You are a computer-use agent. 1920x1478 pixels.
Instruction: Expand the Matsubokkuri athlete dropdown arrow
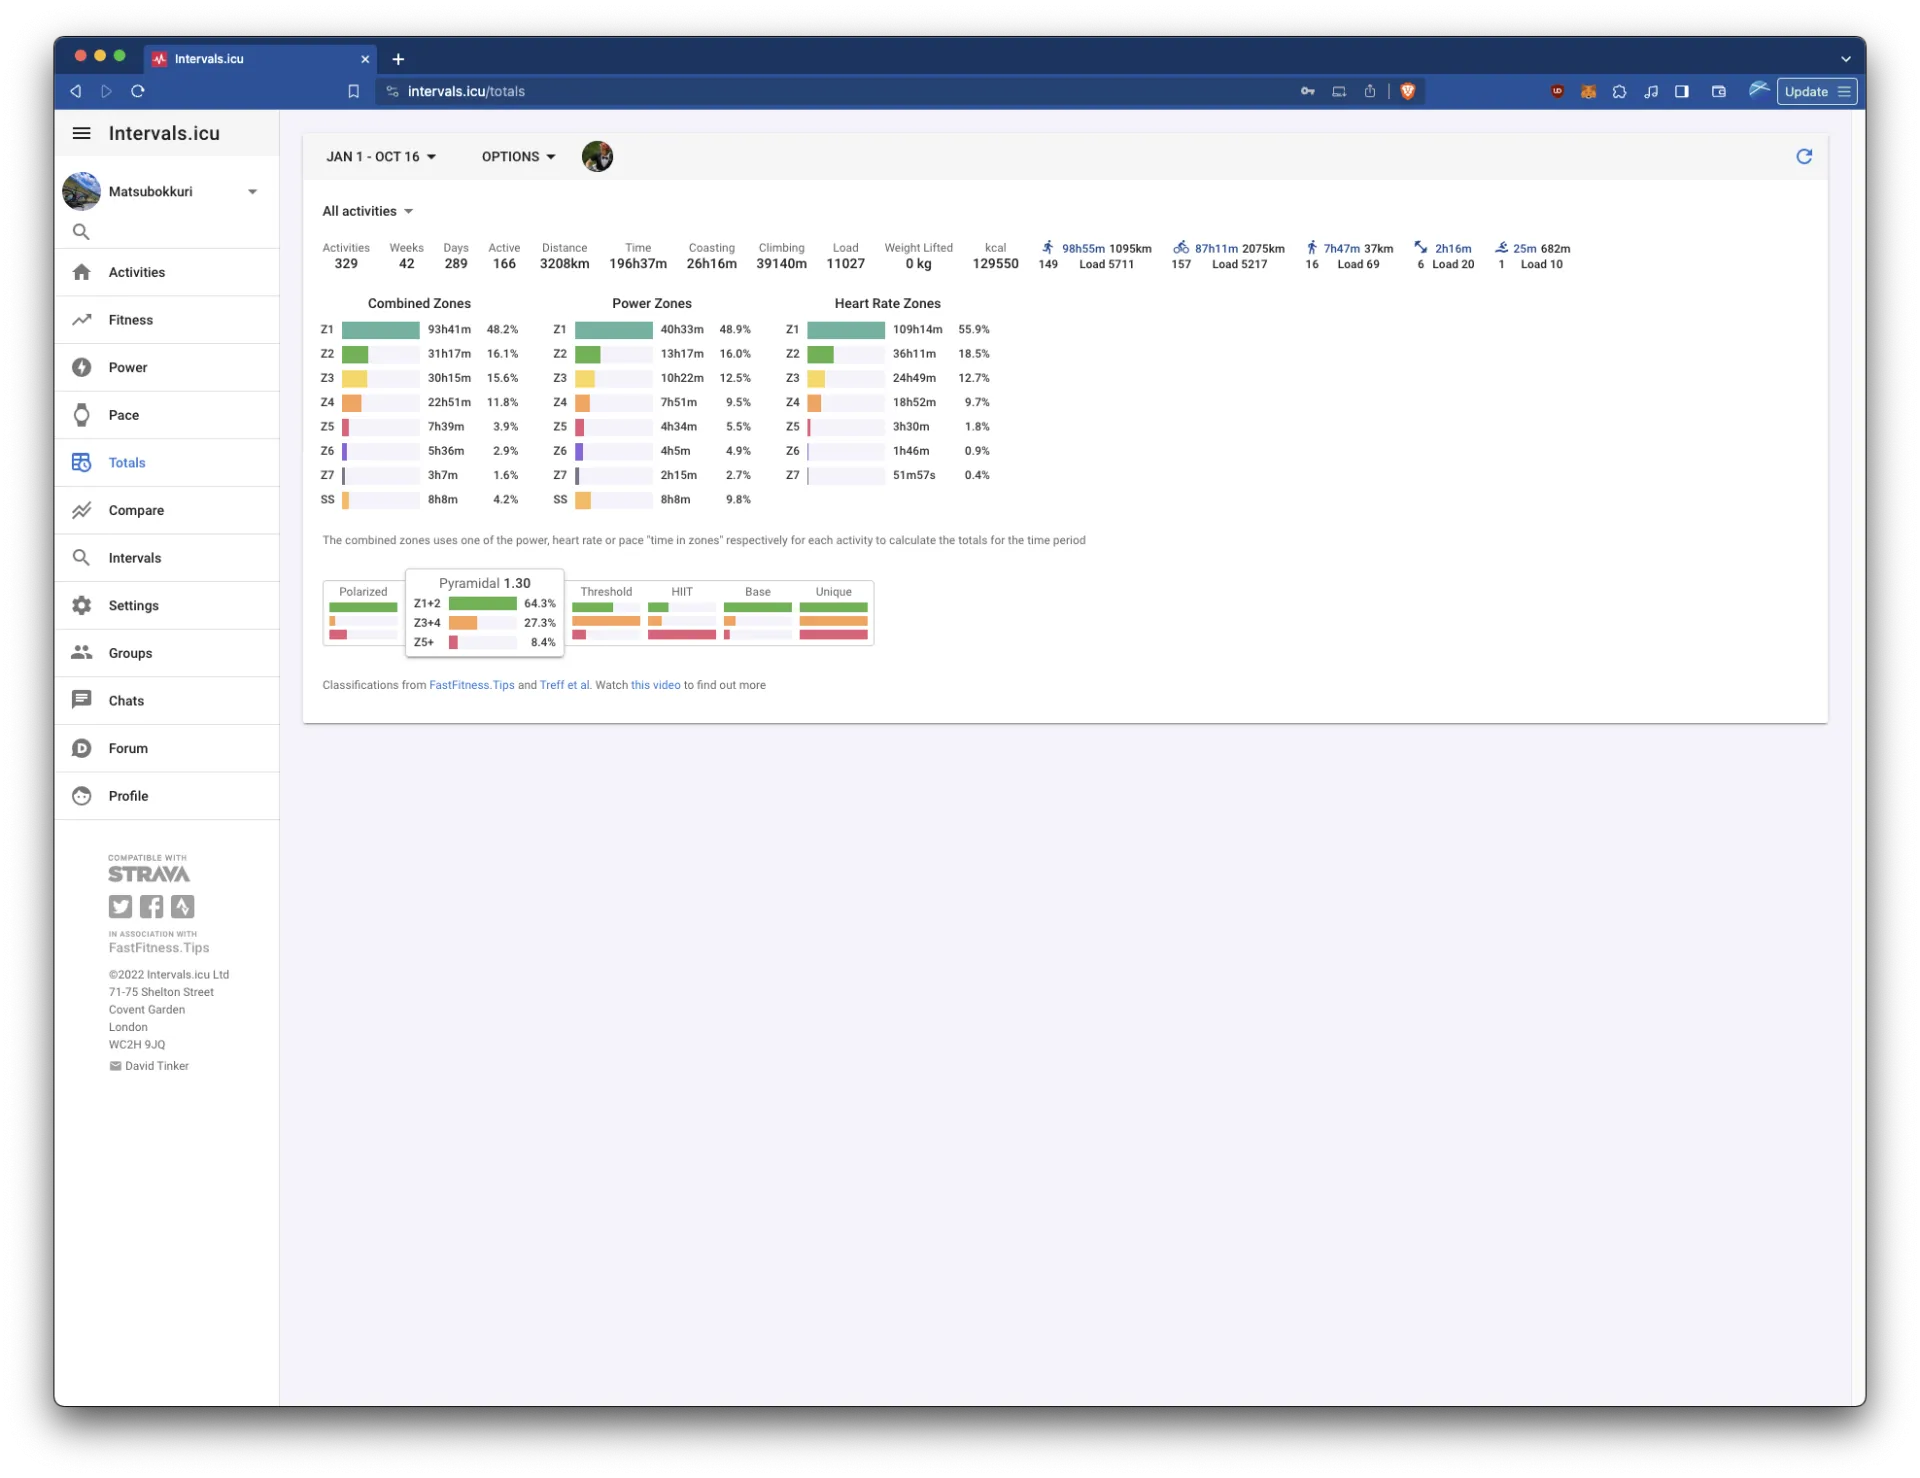pos(252,192)
